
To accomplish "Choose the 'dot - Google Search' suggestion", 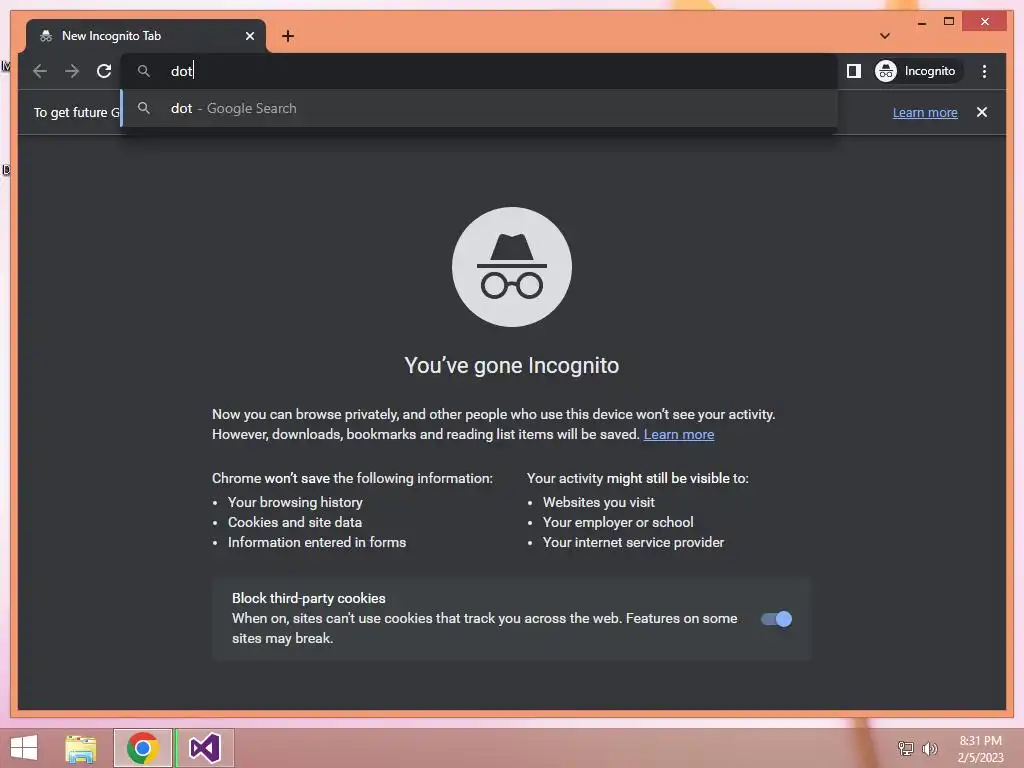I will click(480, 108).
